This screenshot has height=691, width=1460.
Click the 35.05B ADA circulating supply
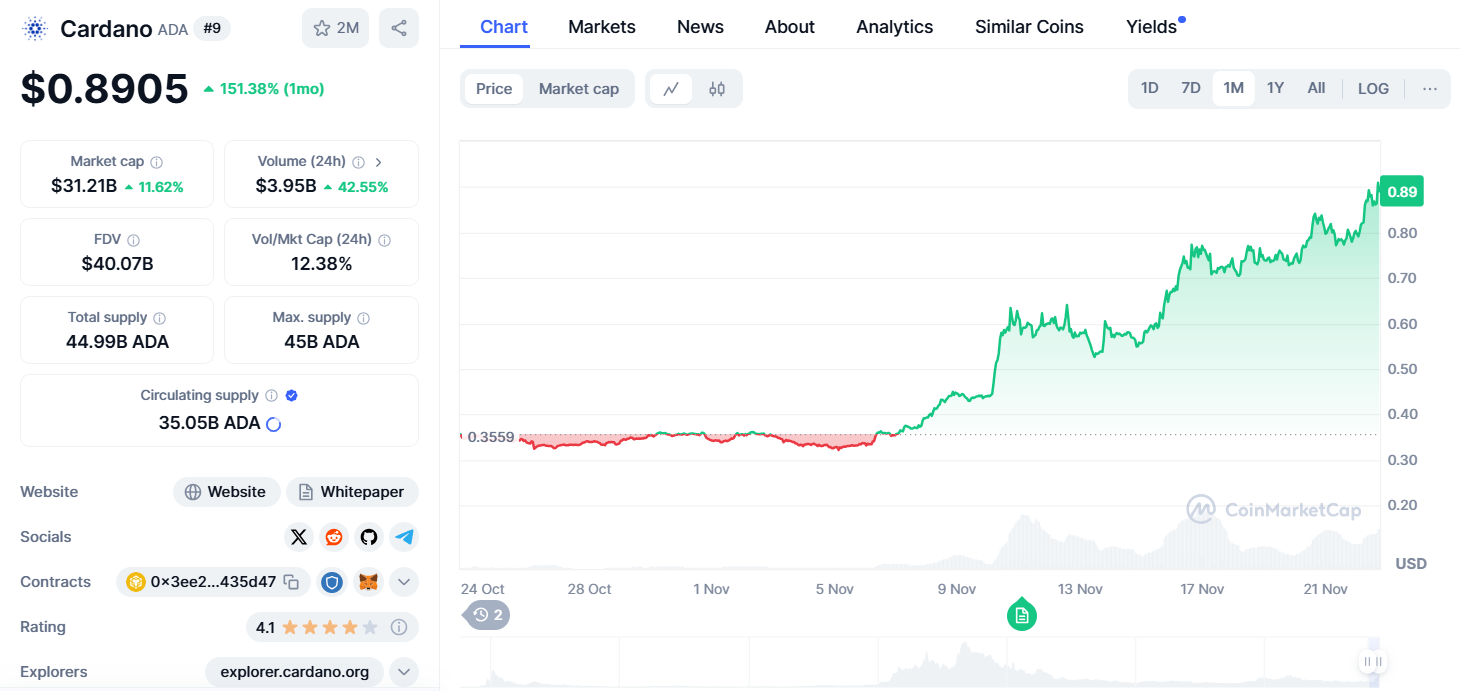(x=210, y=423)
